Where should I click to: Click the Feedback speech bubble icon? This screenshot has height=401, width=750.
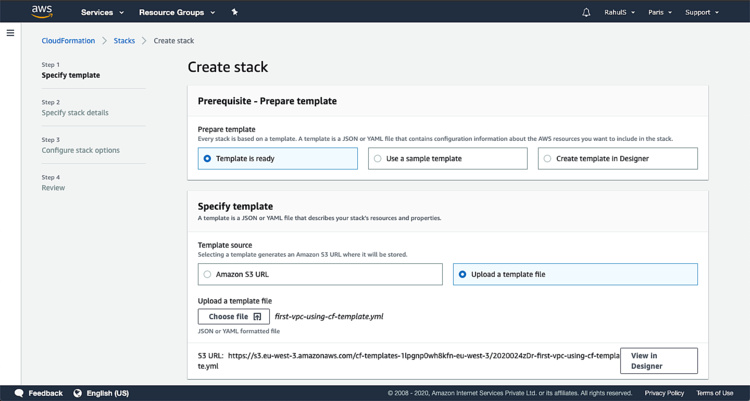coord(20,393)
